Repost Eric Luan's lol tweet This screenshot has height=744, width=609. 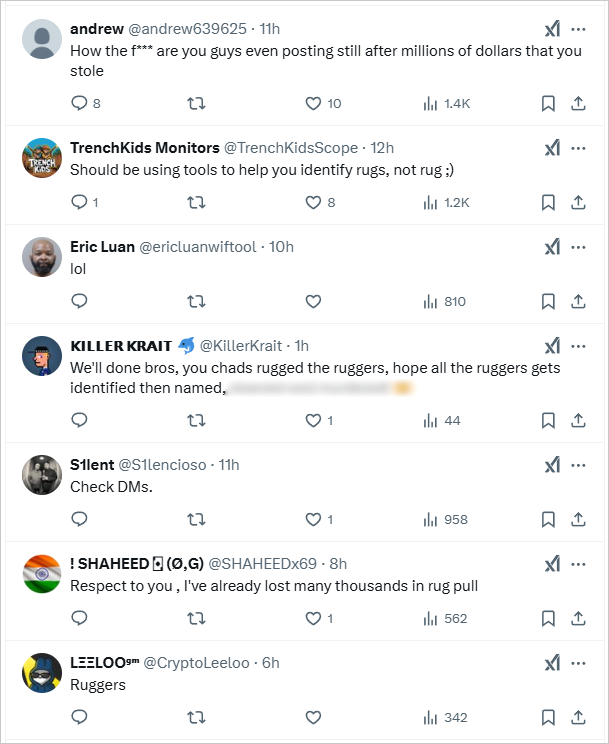196,301
